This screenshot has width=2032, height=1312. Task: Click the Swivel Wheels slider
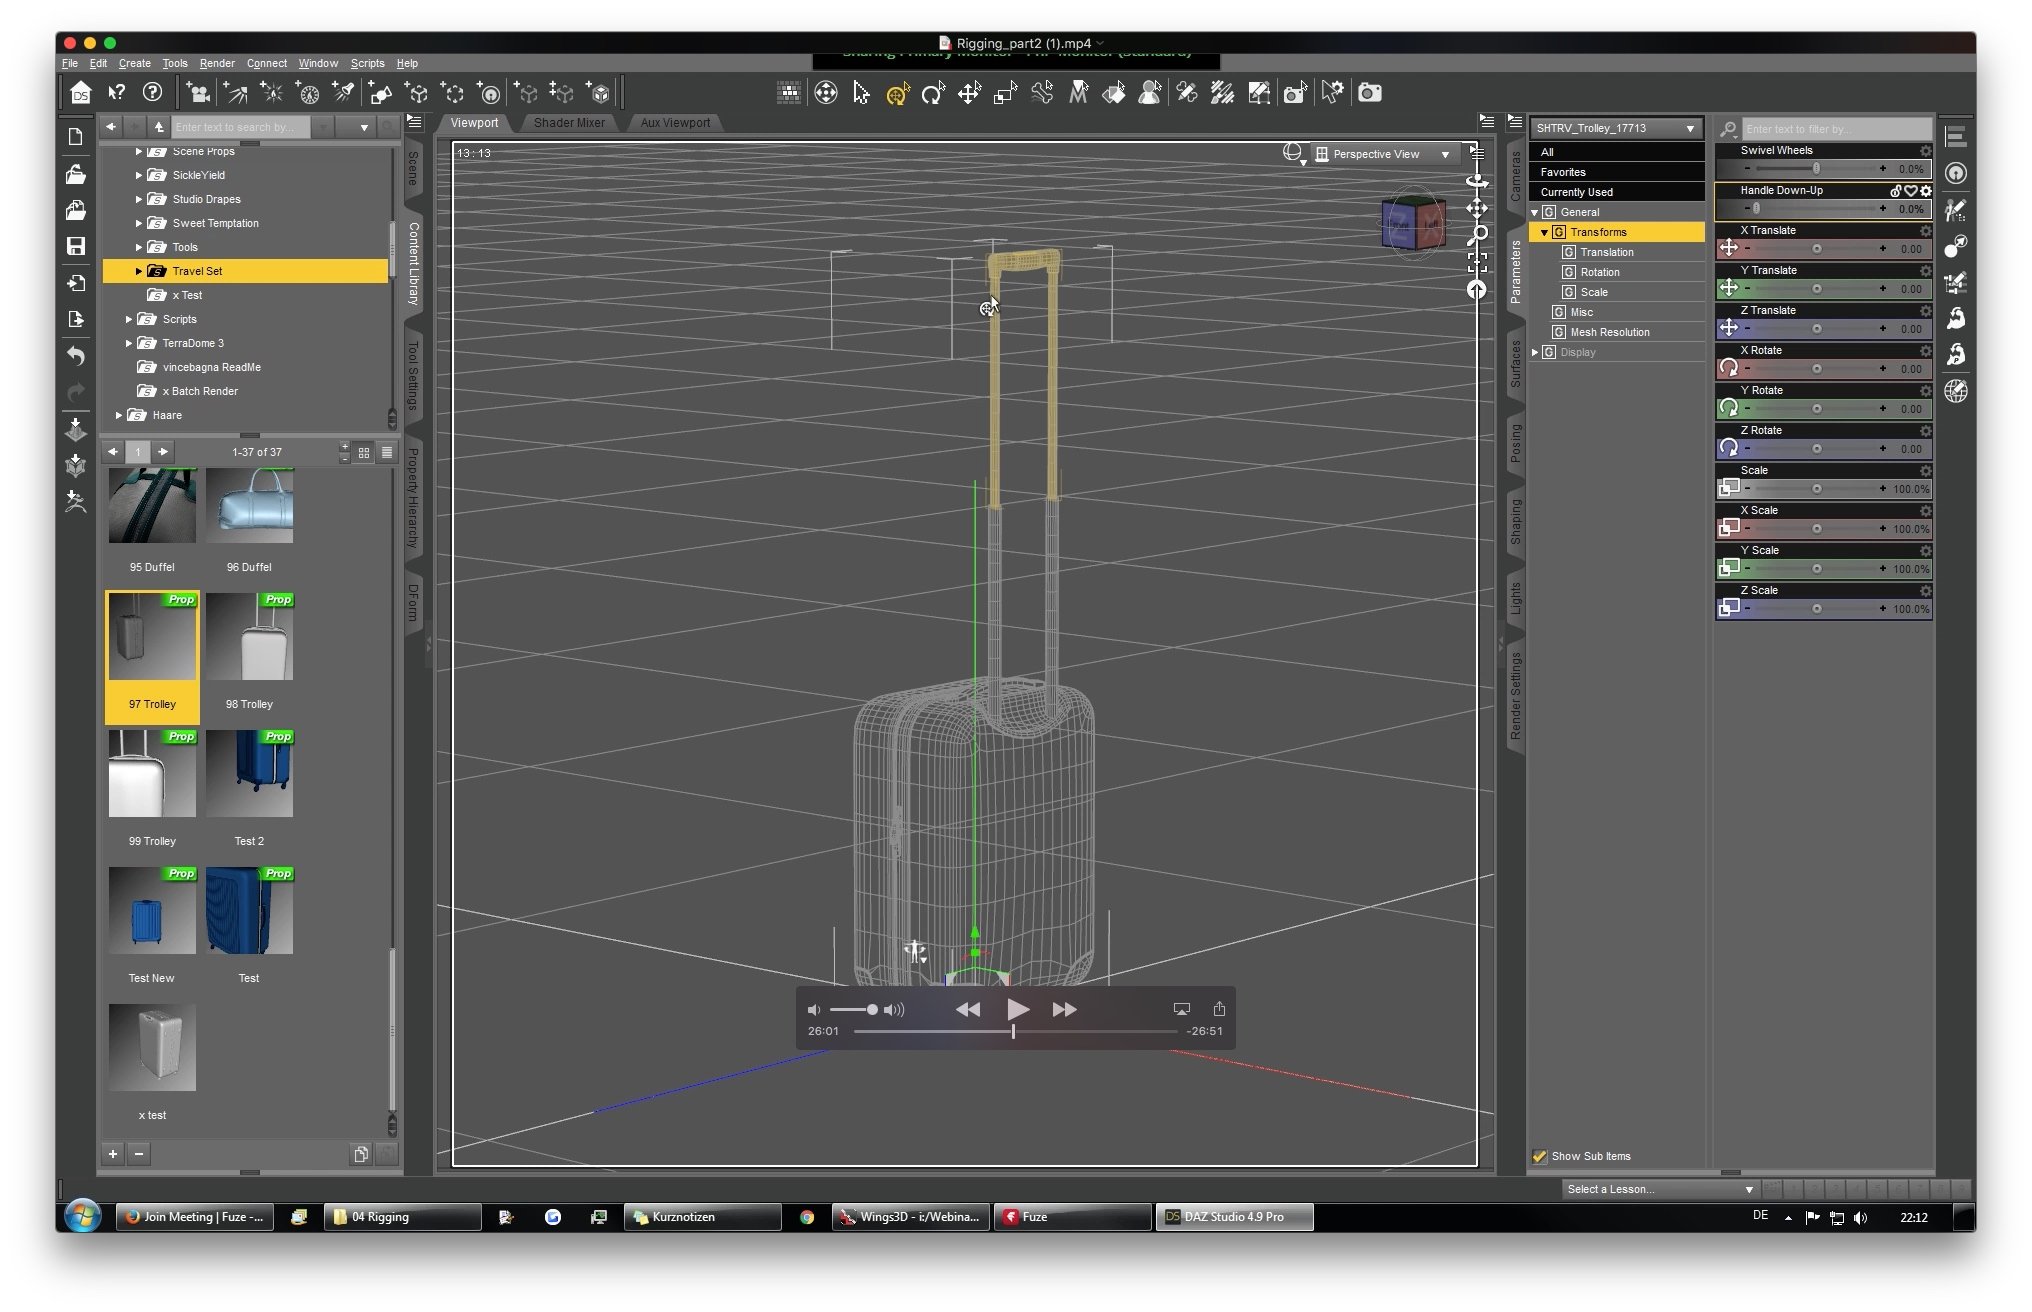pyautogui.click(x=1815, y=168)
